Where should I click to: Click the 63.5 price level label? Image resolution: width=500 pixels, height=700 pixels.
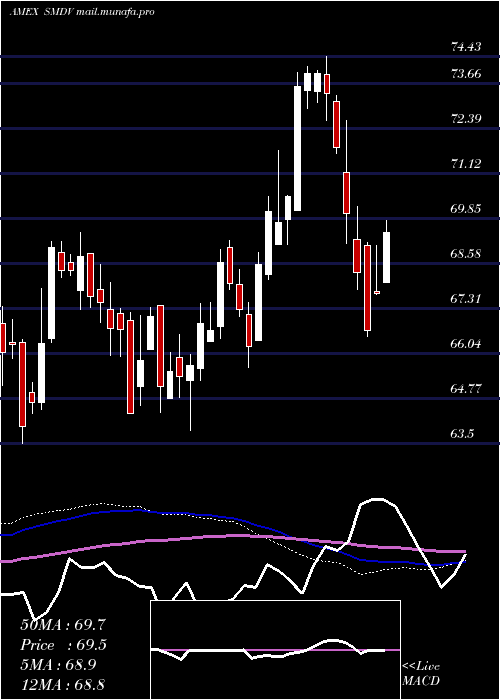(462, 434)
